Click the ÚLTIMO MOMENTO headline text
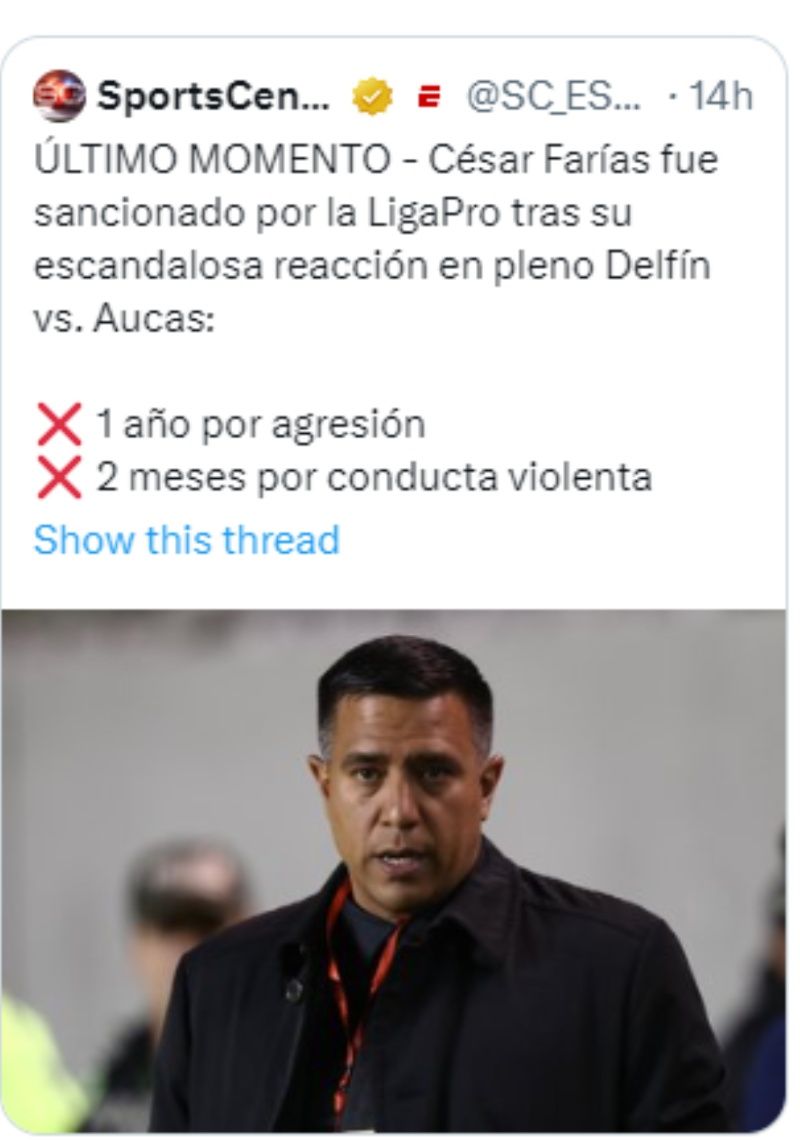This screenshot has width=800, height=1140. 212,159
